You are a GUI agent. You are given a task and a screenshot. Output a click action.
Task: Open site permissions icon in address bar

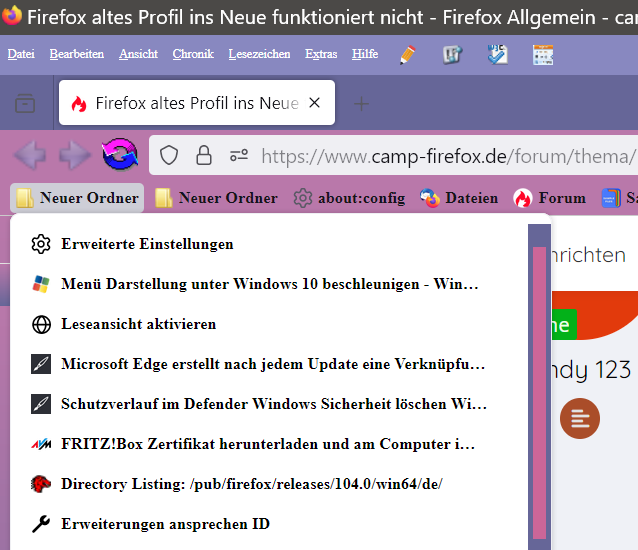pyautogui.click(x=239, y=155)
